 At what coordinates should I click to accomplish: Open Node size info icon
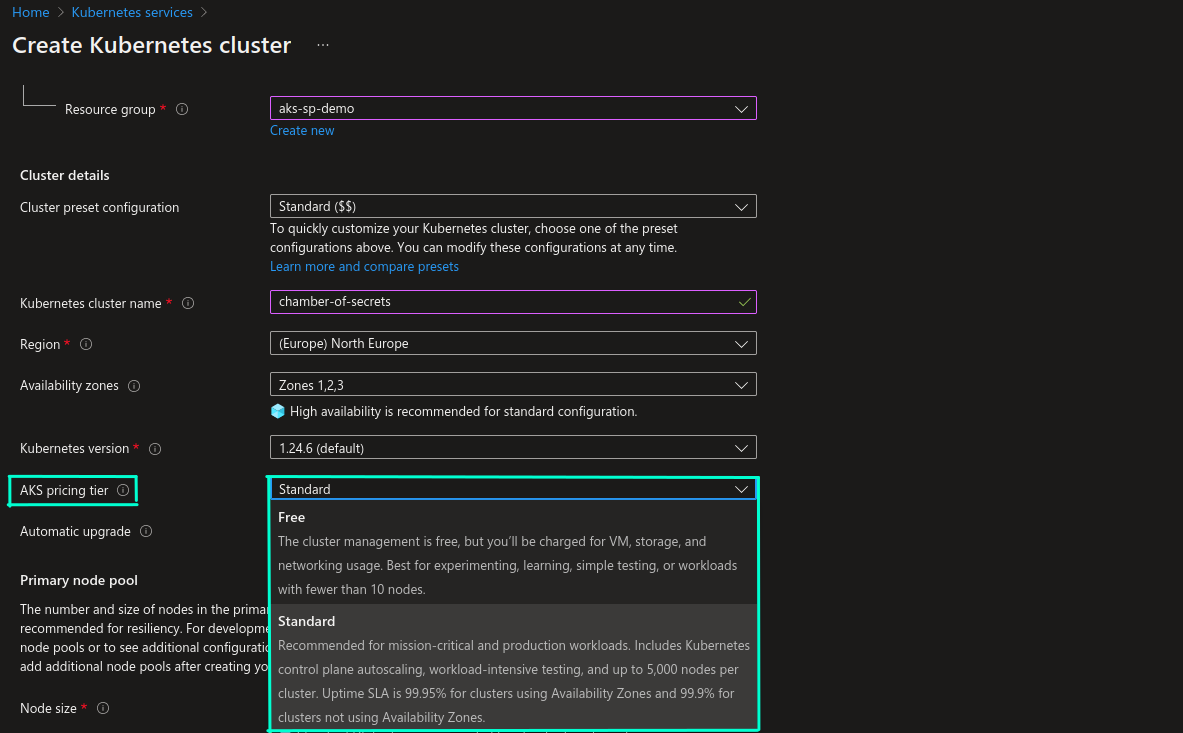tap(103, 708)
